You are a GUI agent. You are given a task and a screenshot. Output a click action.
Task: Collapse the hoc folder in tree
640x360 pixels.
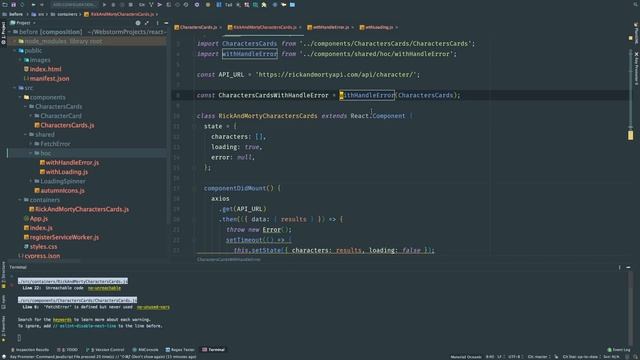31,153
